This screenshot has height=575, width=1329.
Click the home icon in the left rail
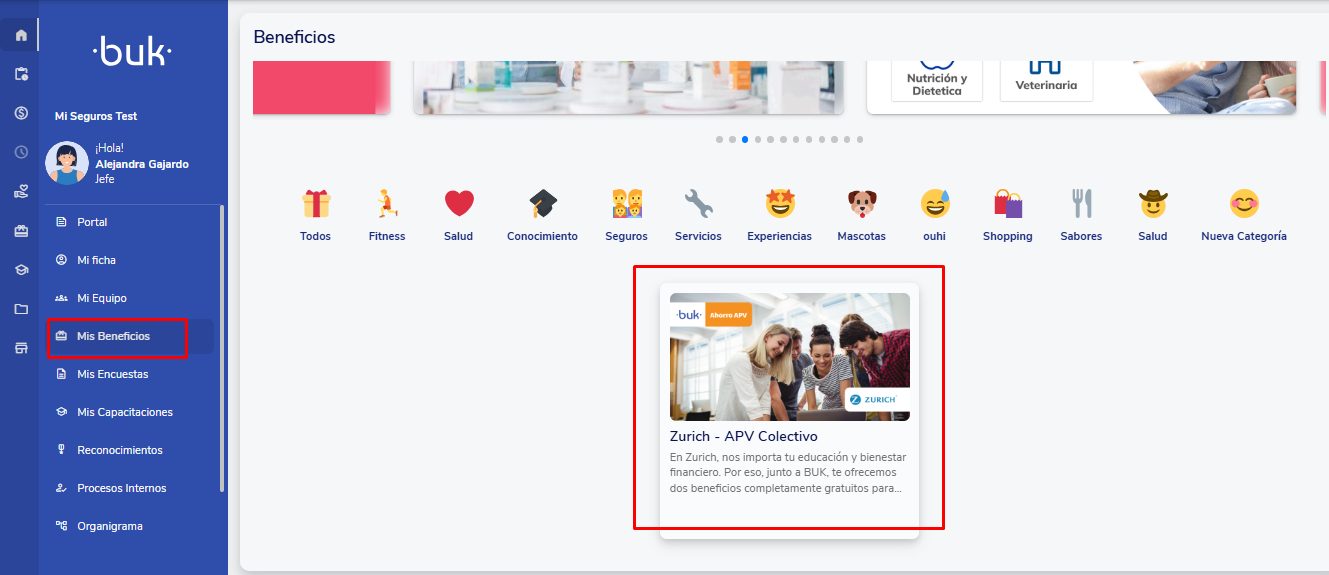21,35
